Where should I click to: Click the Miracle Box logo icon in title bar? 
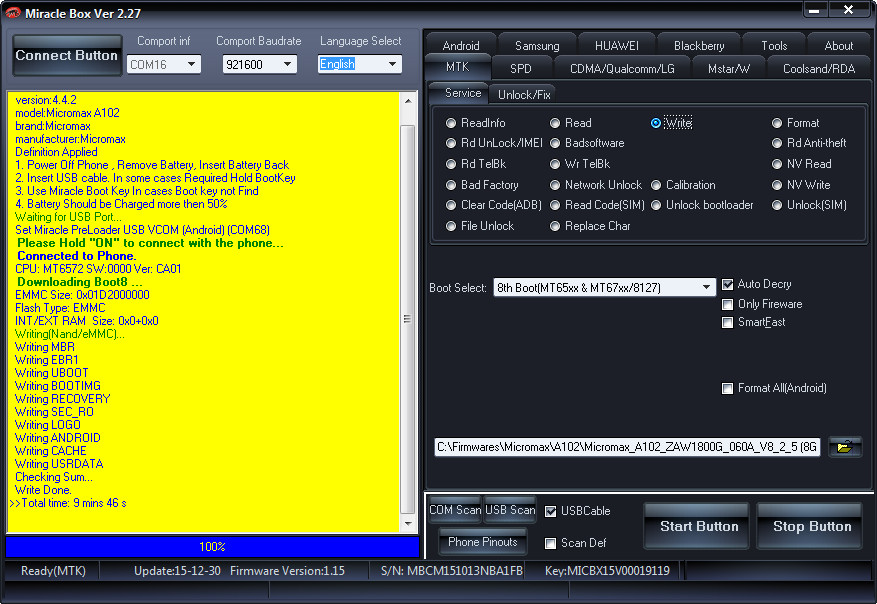(13, 13)
